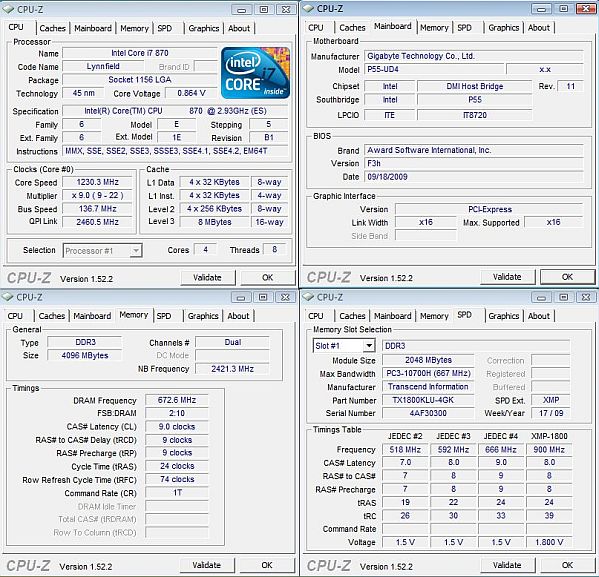
Task: Open Graphics tab in the Mainboard window
Action: click(503, 28)
